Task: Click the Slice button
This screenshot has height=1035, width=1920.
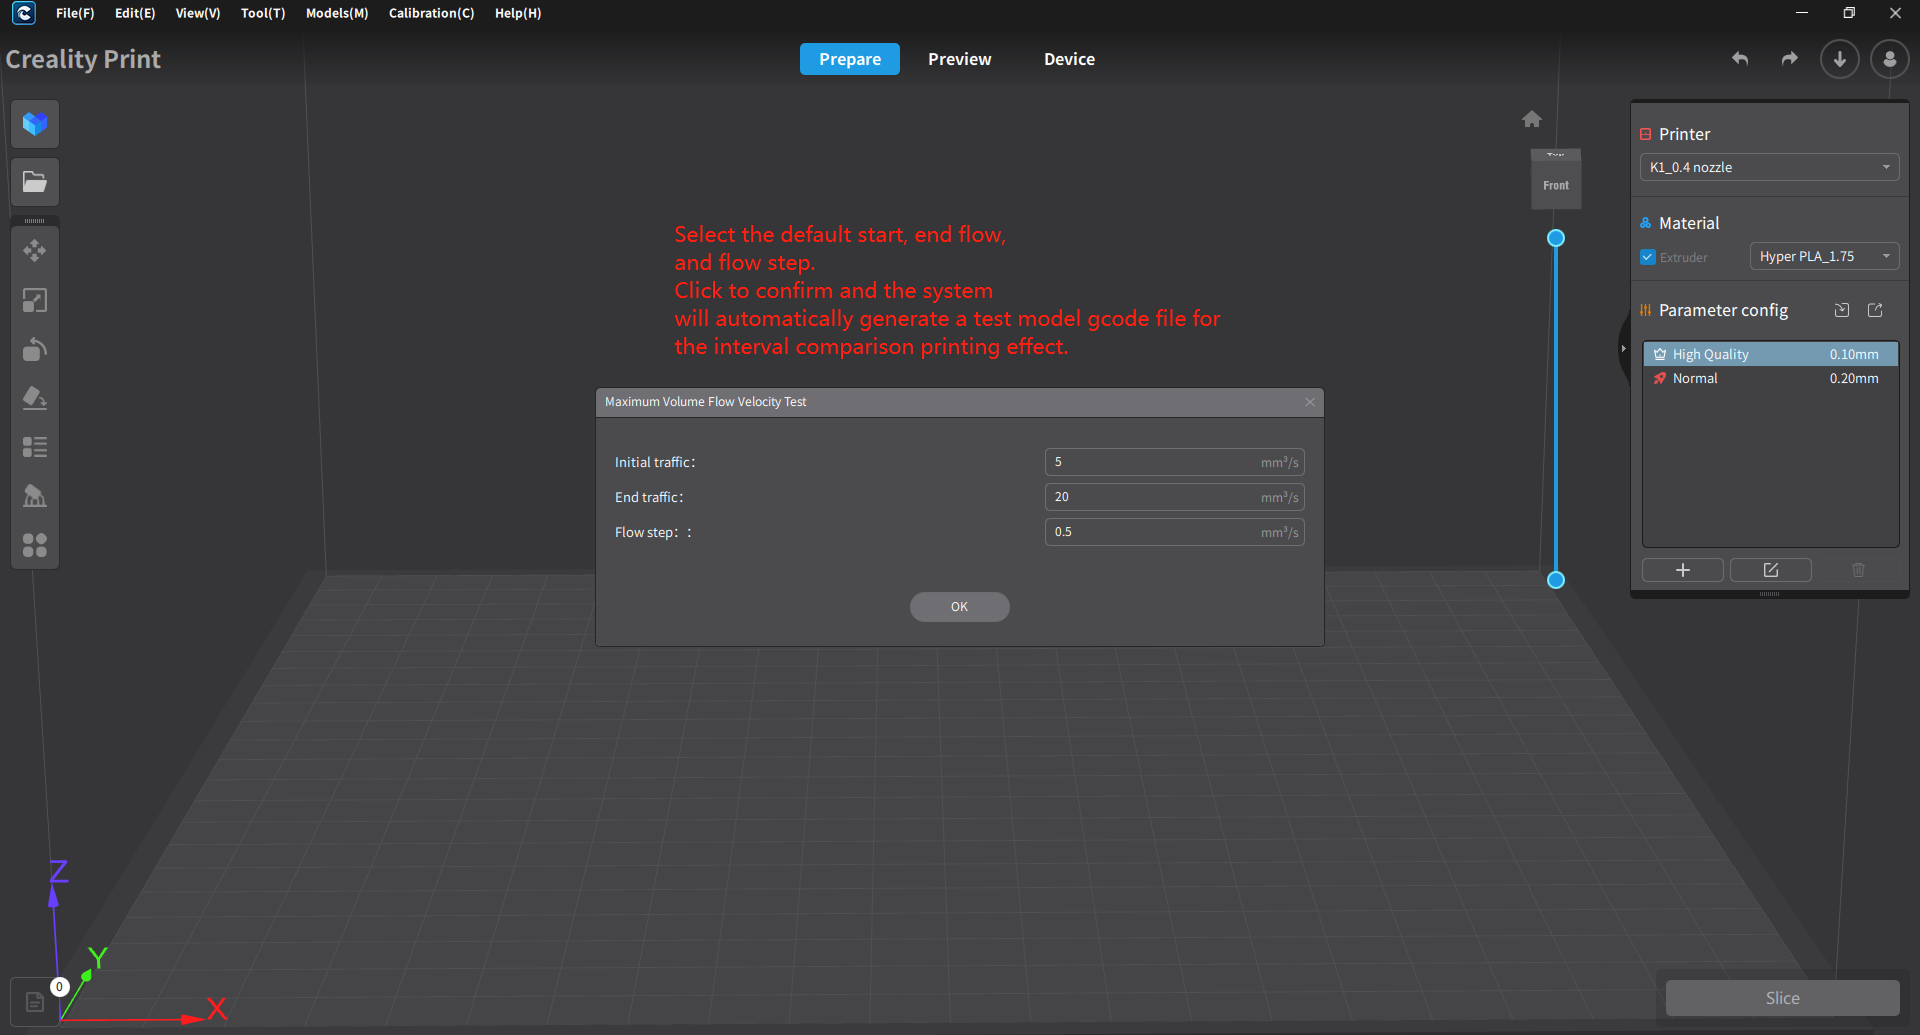Action: [1783, 998]
